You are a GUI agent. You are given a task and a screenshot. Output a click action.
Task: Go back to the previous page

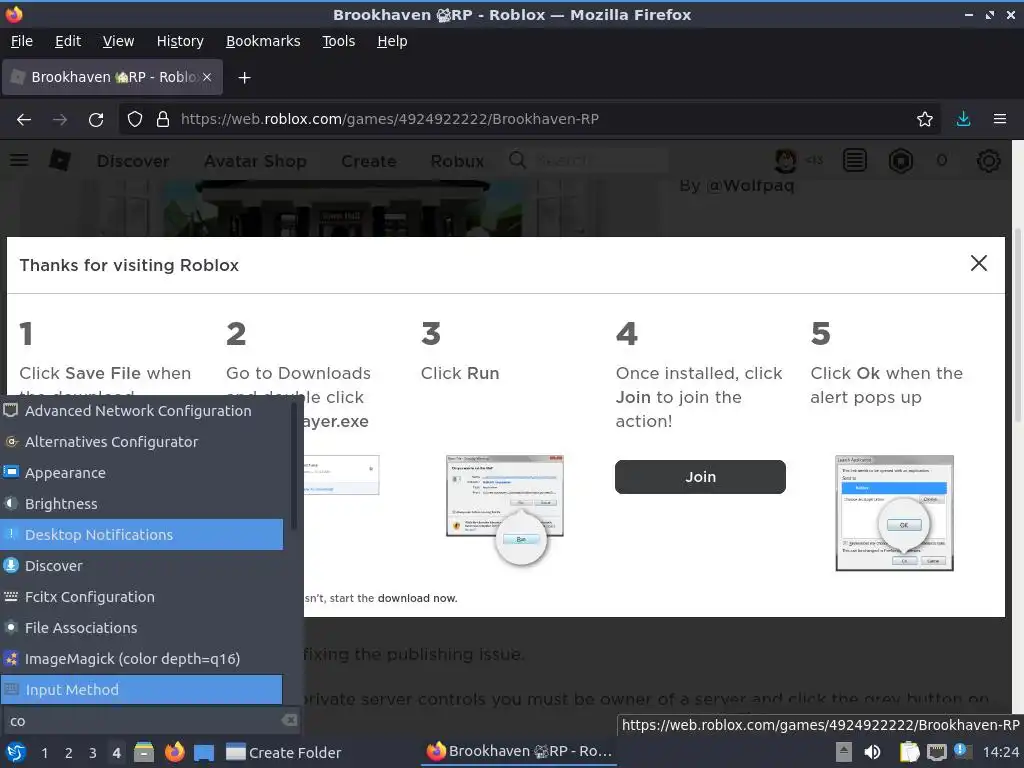pos(24,120)
